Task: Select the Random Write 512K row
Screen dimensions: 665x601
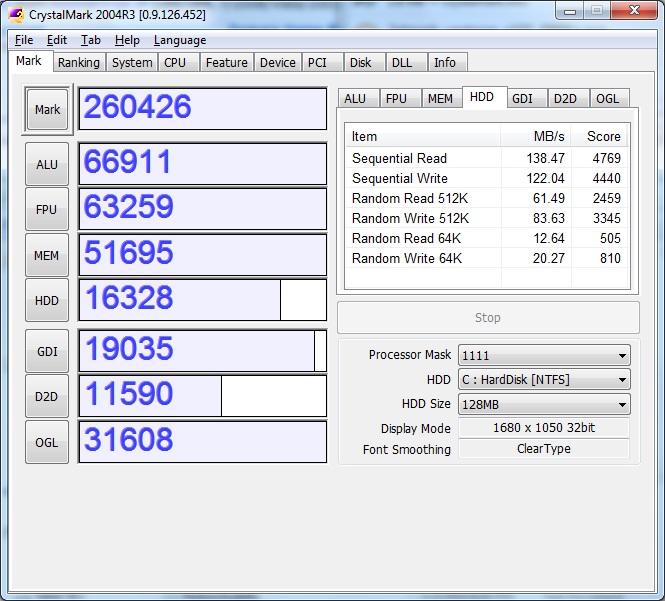Action: (x=486, y=218)
